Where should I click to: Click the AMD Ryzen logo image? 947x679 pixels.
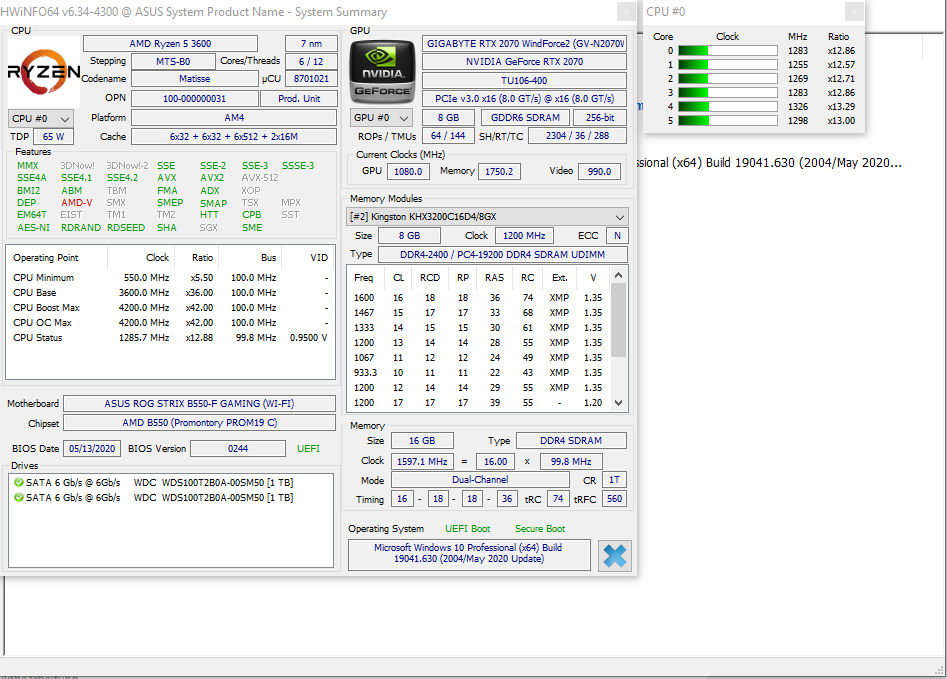pyautogui.click(x=43, y=72)
